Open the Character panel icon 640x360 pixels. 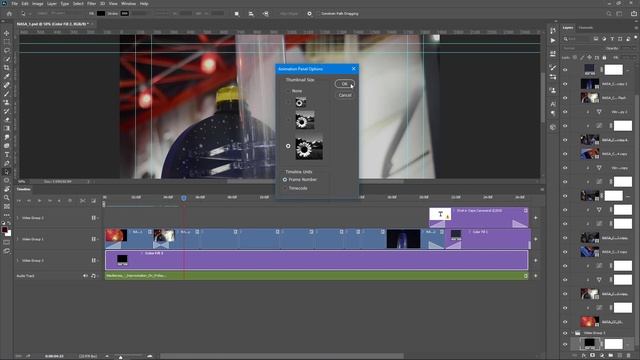(x=553, y=104)
